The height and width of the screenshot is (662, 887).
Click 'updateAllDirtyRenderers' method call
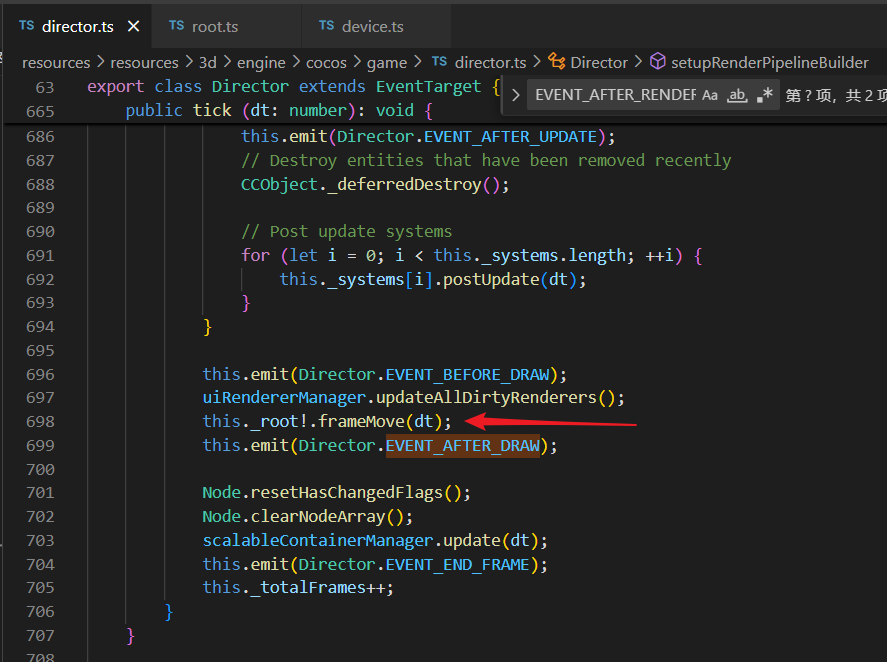486,398
